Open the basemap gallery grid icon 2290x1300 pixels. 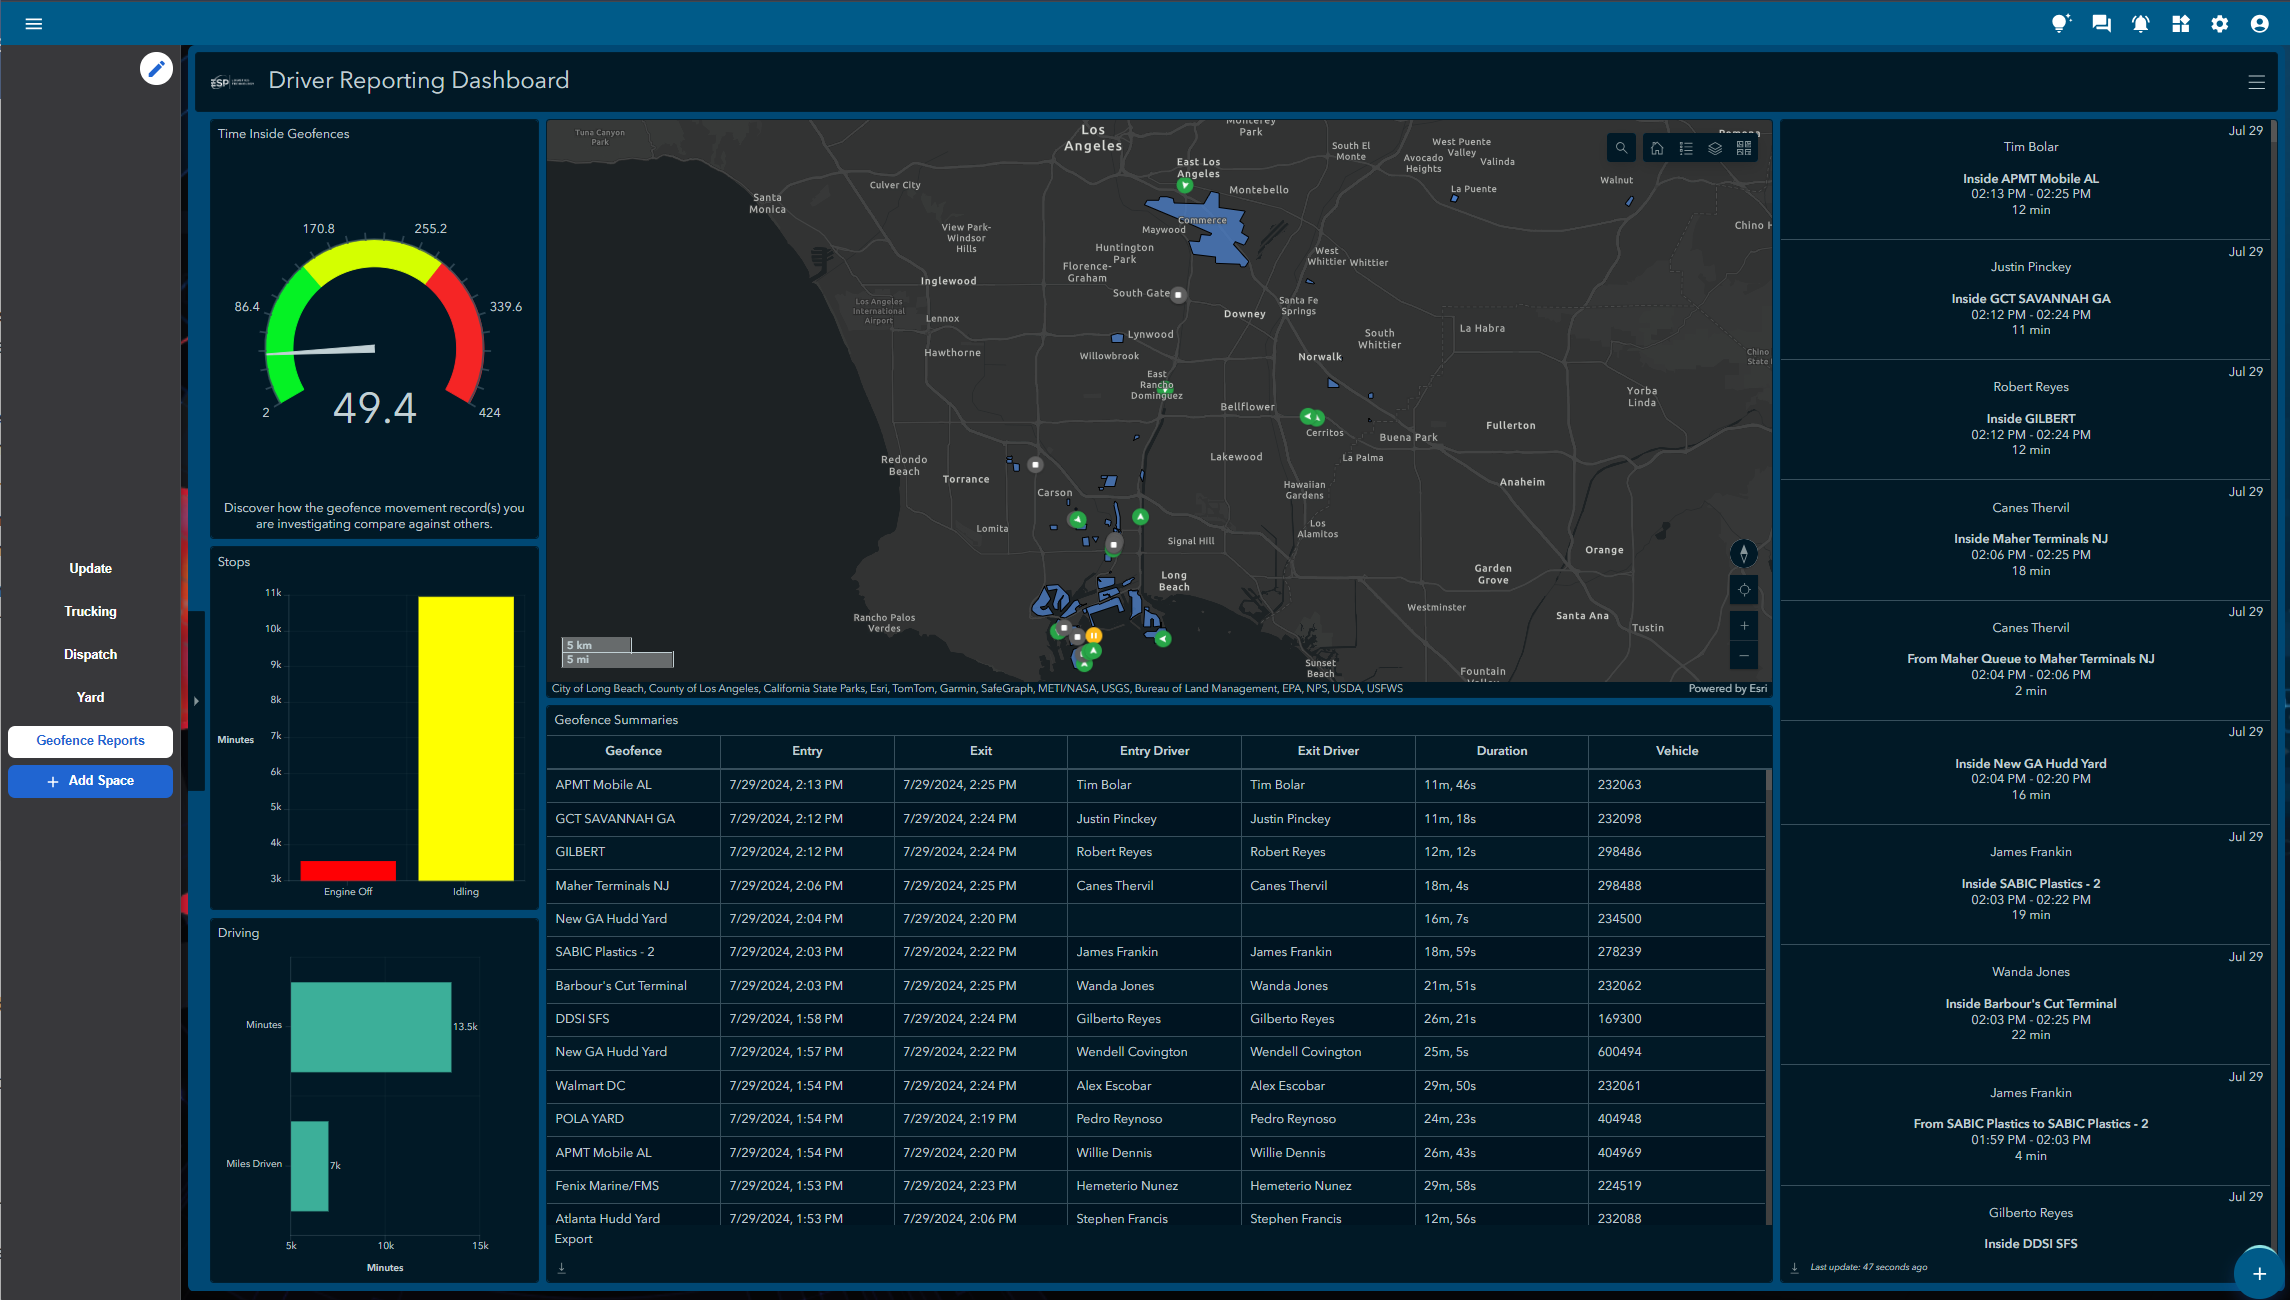(x=1744, y=148)
